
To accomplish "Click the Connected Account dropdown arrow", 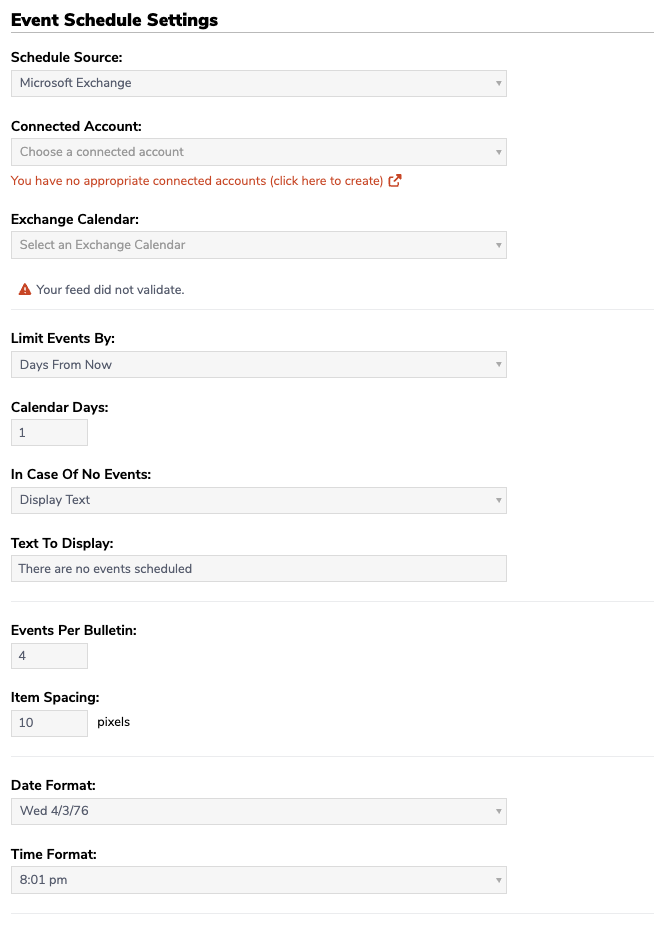I will coord(499,152).
